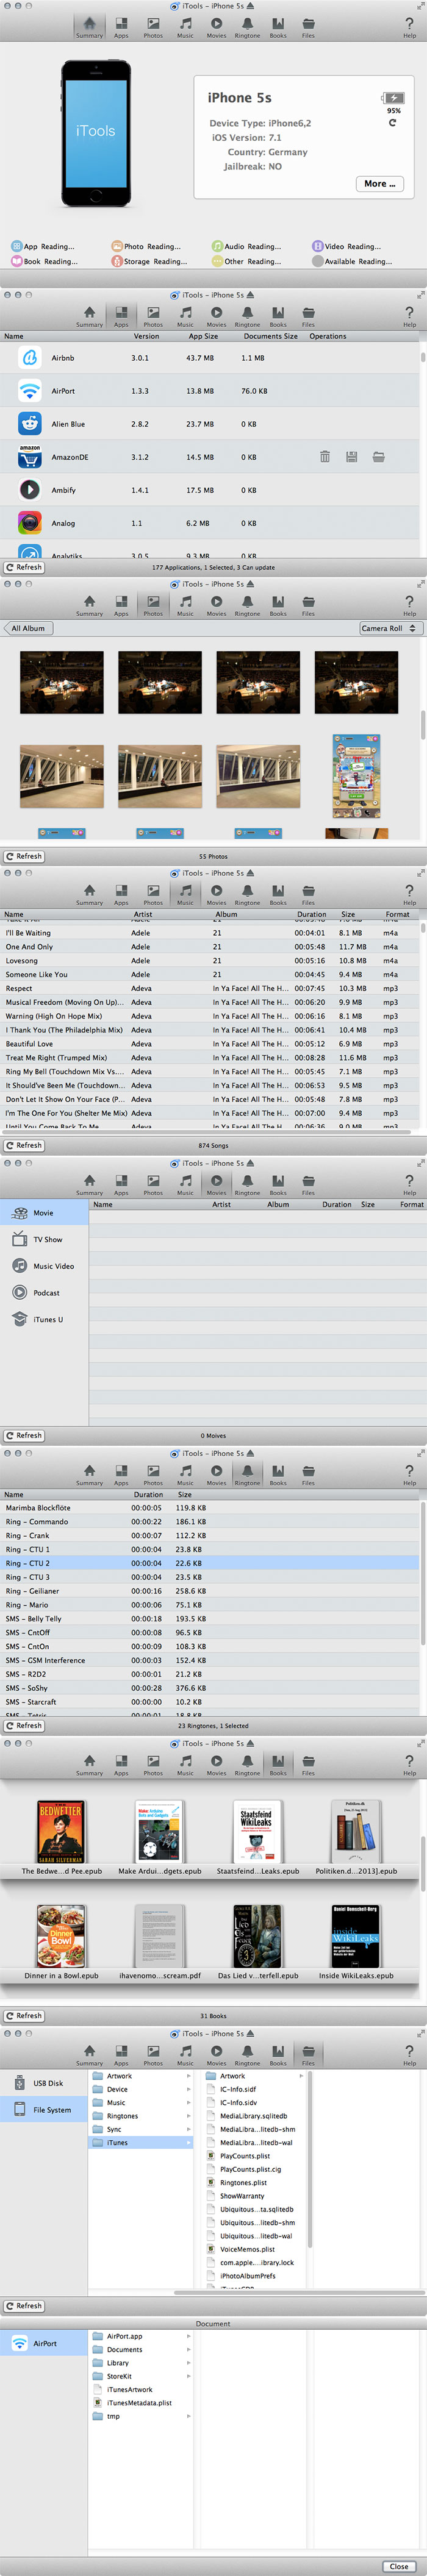Select TV Show in the media sidebar
Viewport: 427px width, 2576px height.
(x=44, y=1240)
